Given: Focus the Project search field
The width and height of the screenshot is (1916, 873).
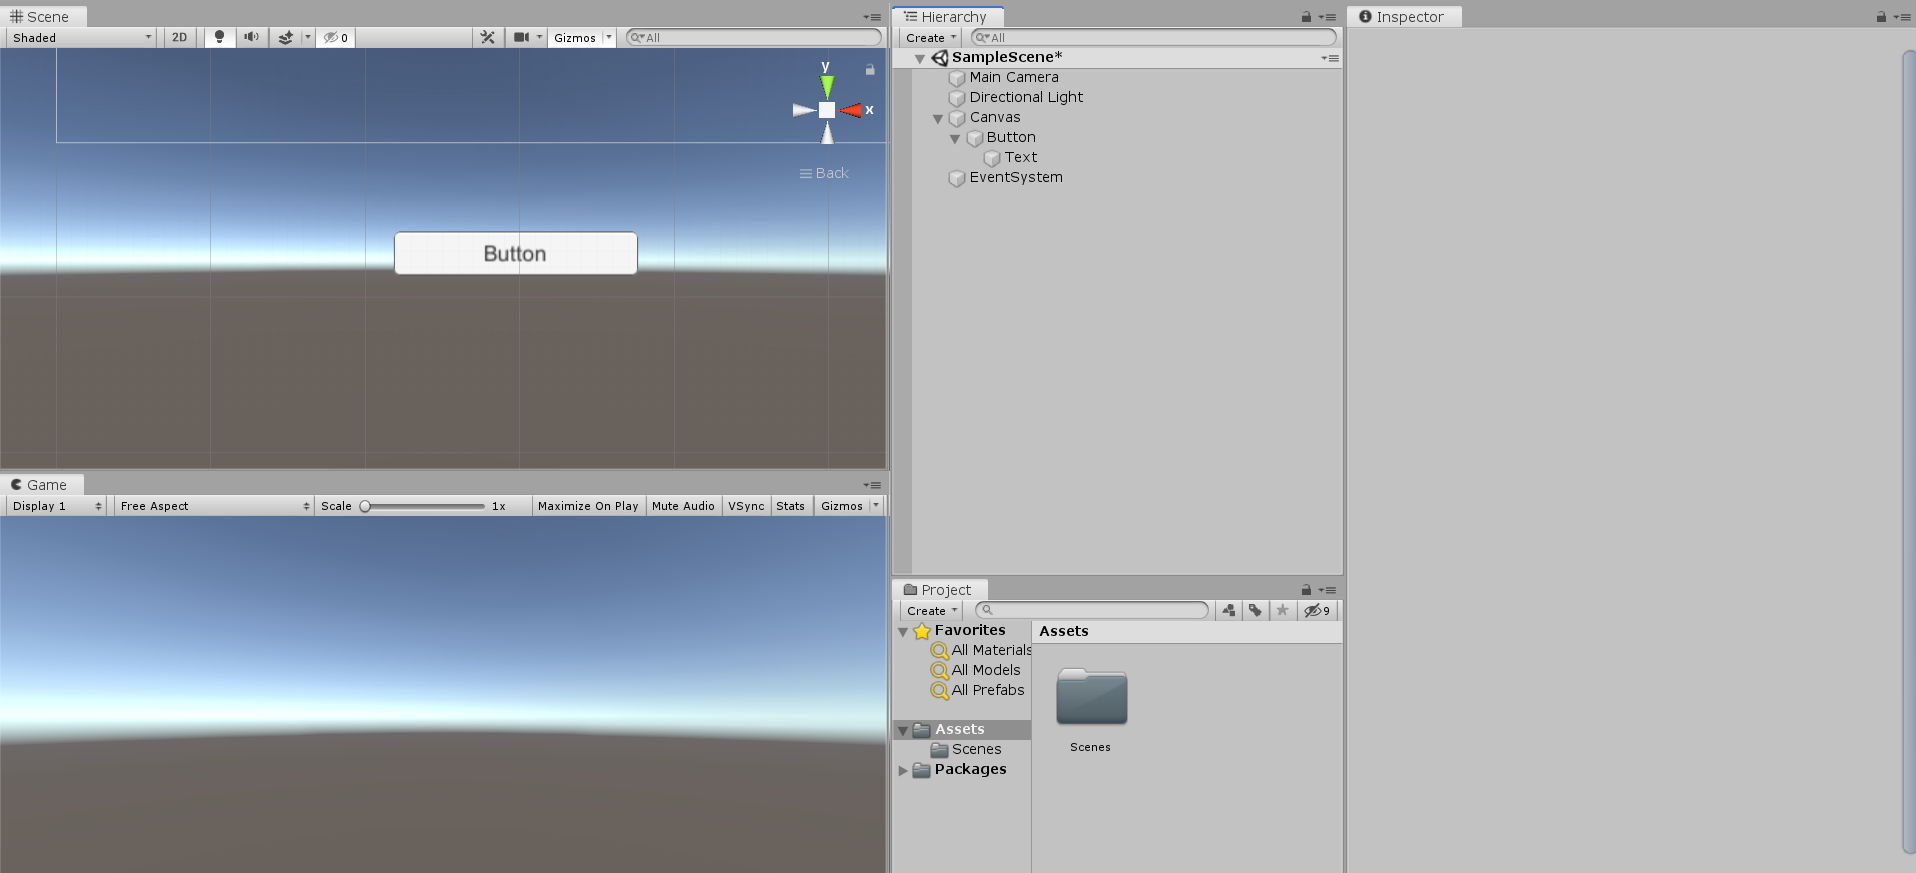Looking at the screenshot, I should 1092,610.
